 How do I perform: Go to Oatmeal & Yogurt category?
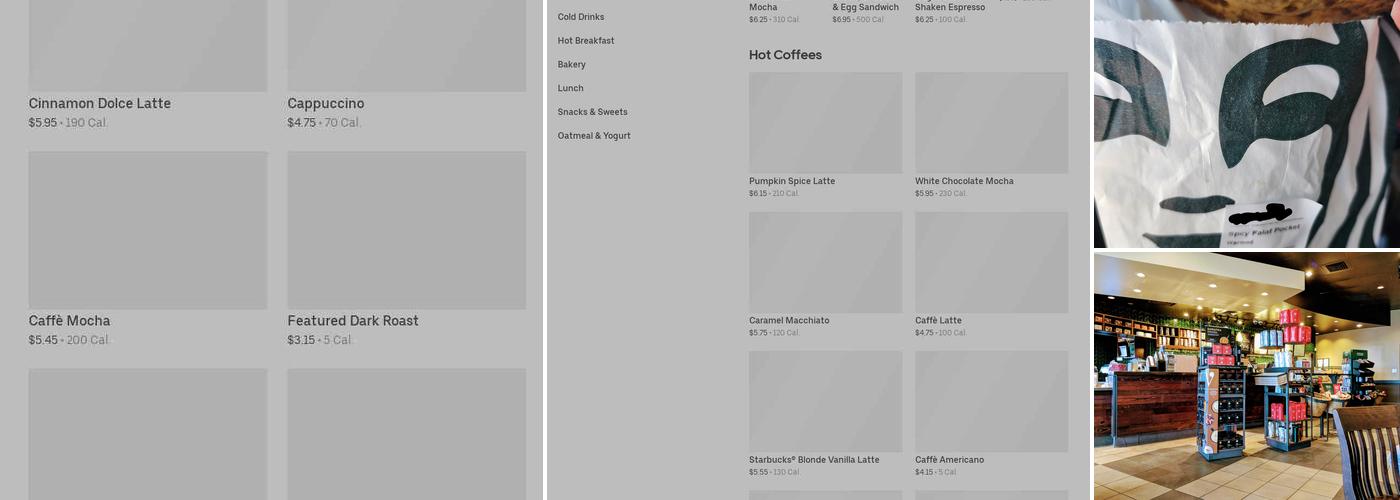(x=594, y=136)
